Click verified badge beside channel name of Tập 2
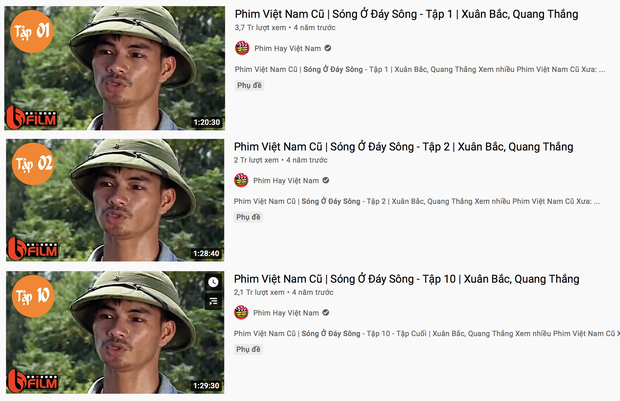 [326, 180]
